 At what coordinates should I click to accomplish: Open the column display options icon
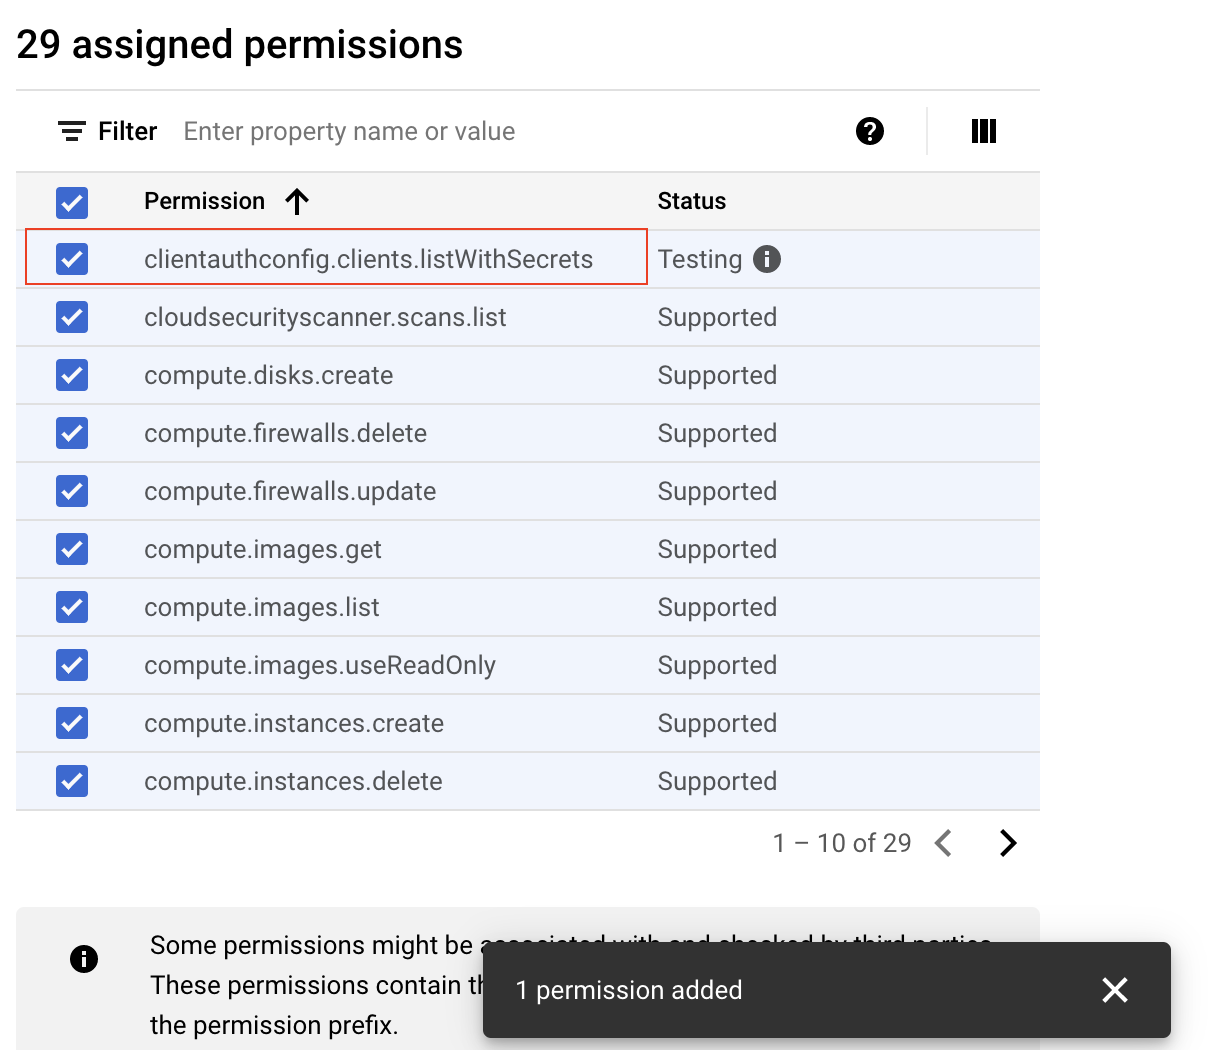coord(984,131)
